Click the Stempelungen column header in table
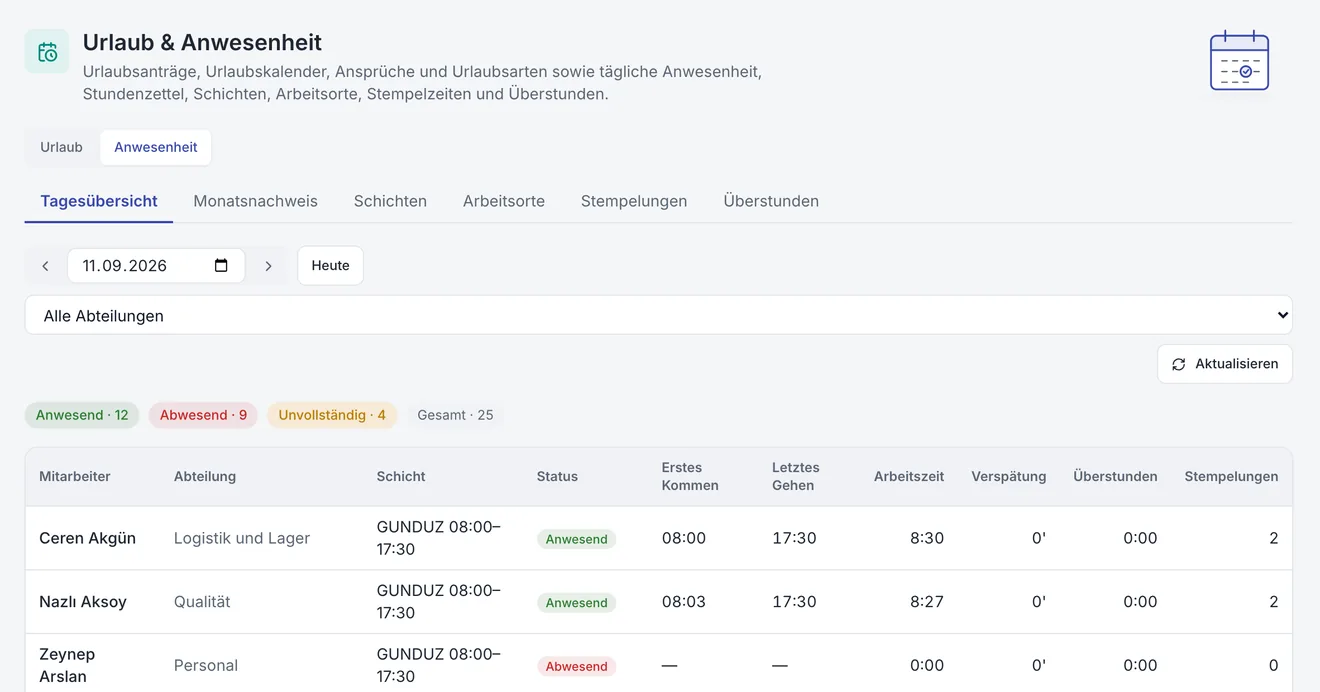Screen dimensions: 1320x692 pyautogui.click(x=1231, y=477)
